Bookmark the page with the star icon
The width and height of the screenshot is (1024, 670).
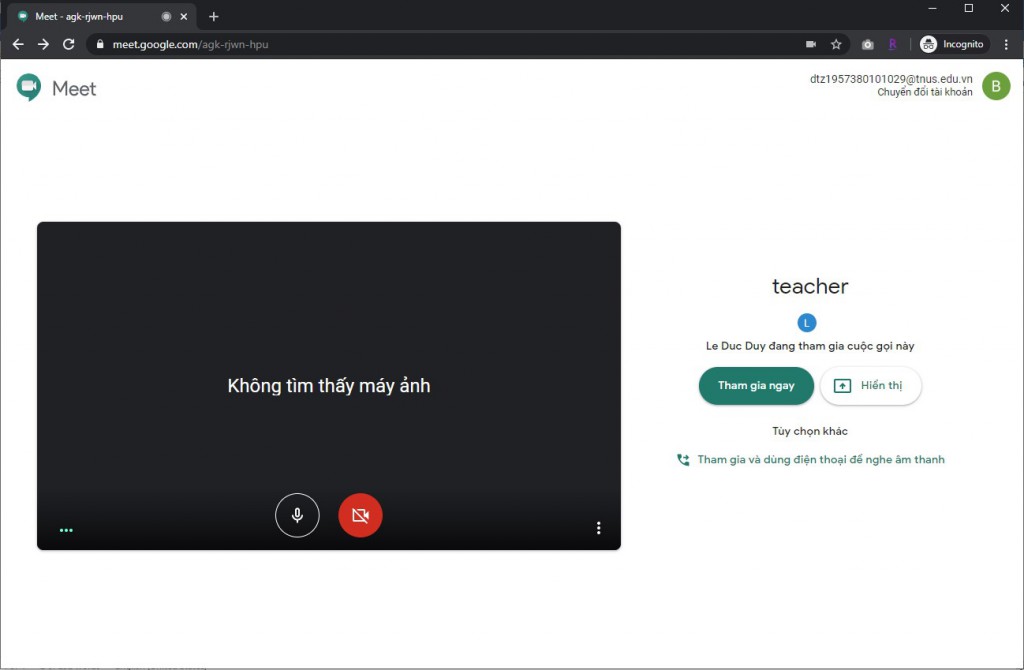pos(836,44)
